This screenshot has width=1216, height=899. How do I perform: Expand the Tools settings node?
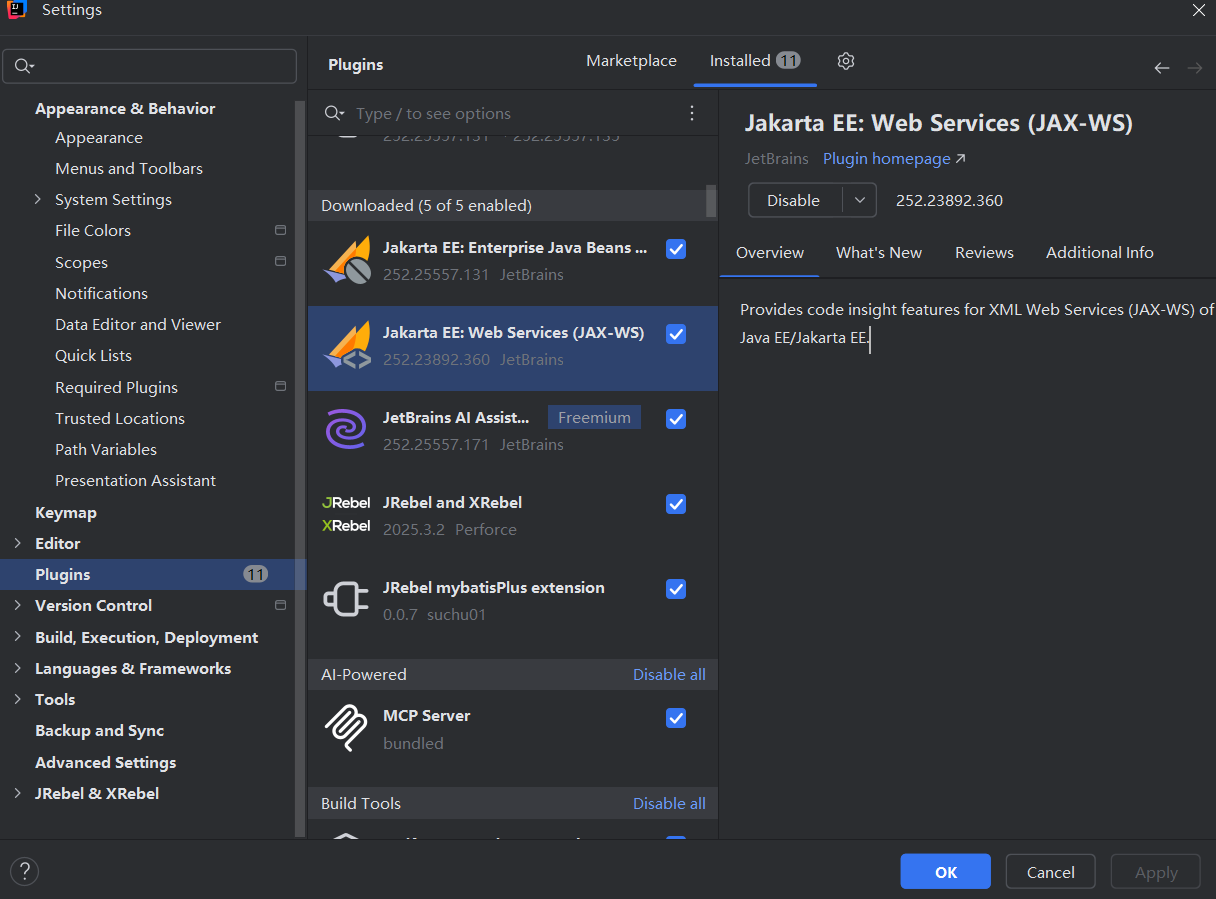tap(17, 699)
